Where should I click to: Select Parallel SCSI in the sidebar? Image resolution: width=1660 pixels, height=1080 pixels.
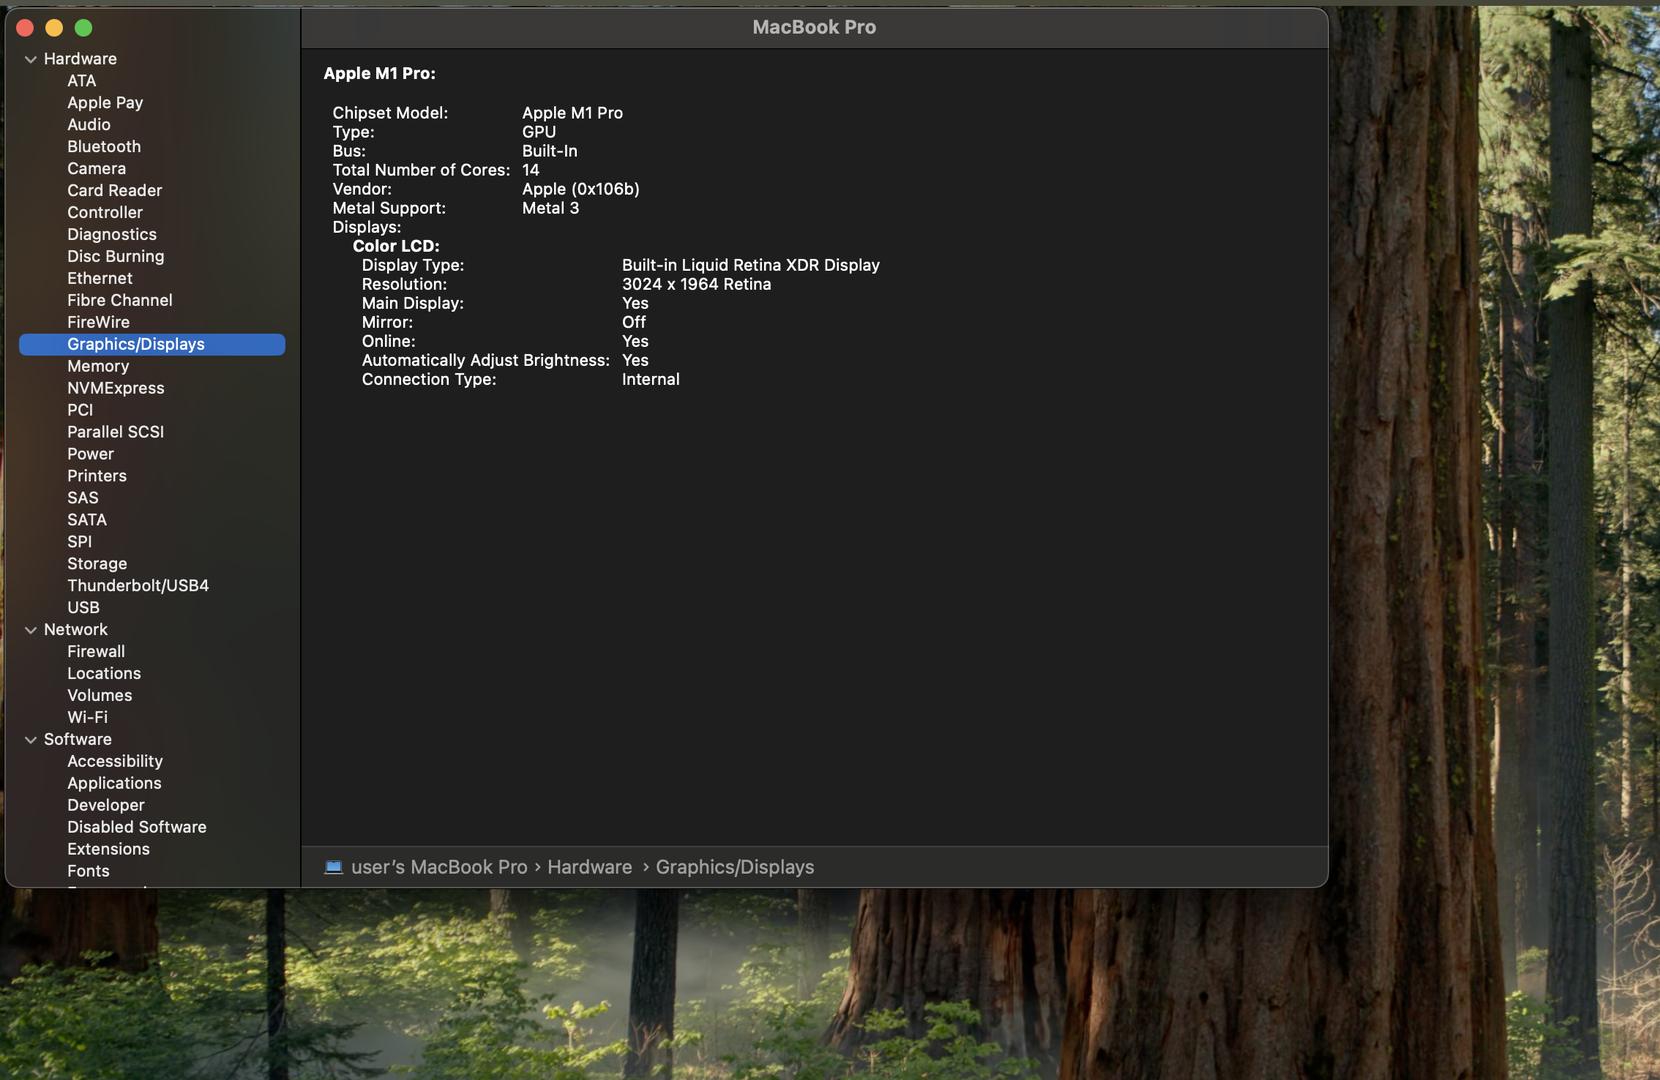[115, 433]
